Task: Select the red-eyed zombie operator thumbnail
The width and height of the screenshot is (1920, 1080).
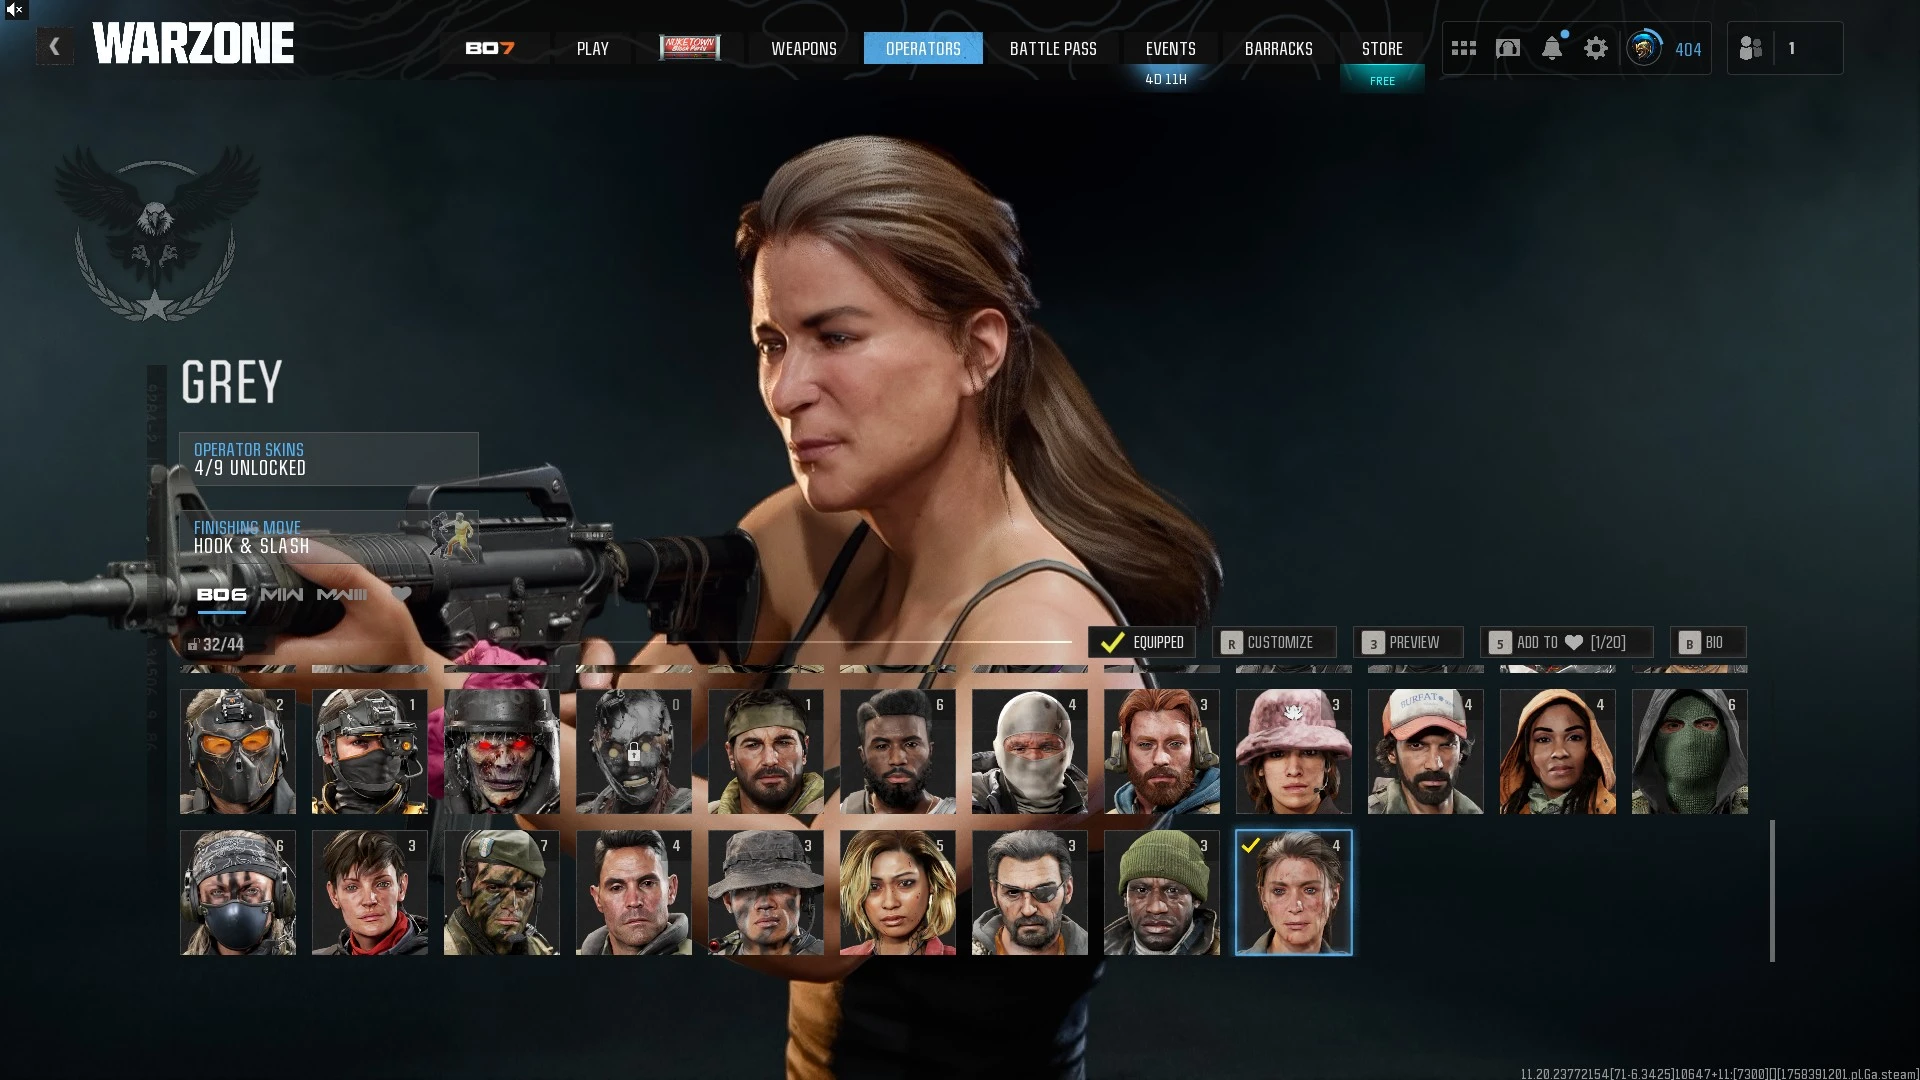Action: (501, 751)
